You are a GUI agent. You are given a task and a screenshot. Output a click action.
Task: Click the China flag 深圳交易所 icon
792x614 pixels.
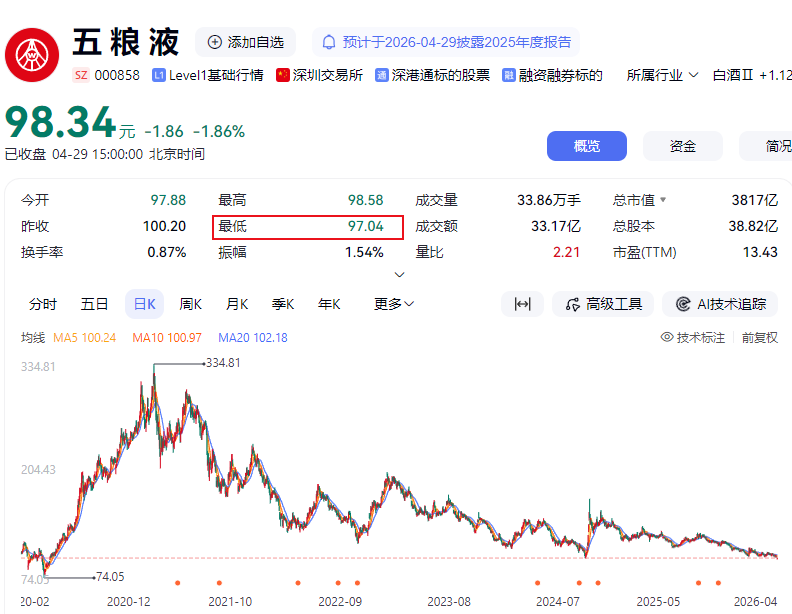(282, 75)
